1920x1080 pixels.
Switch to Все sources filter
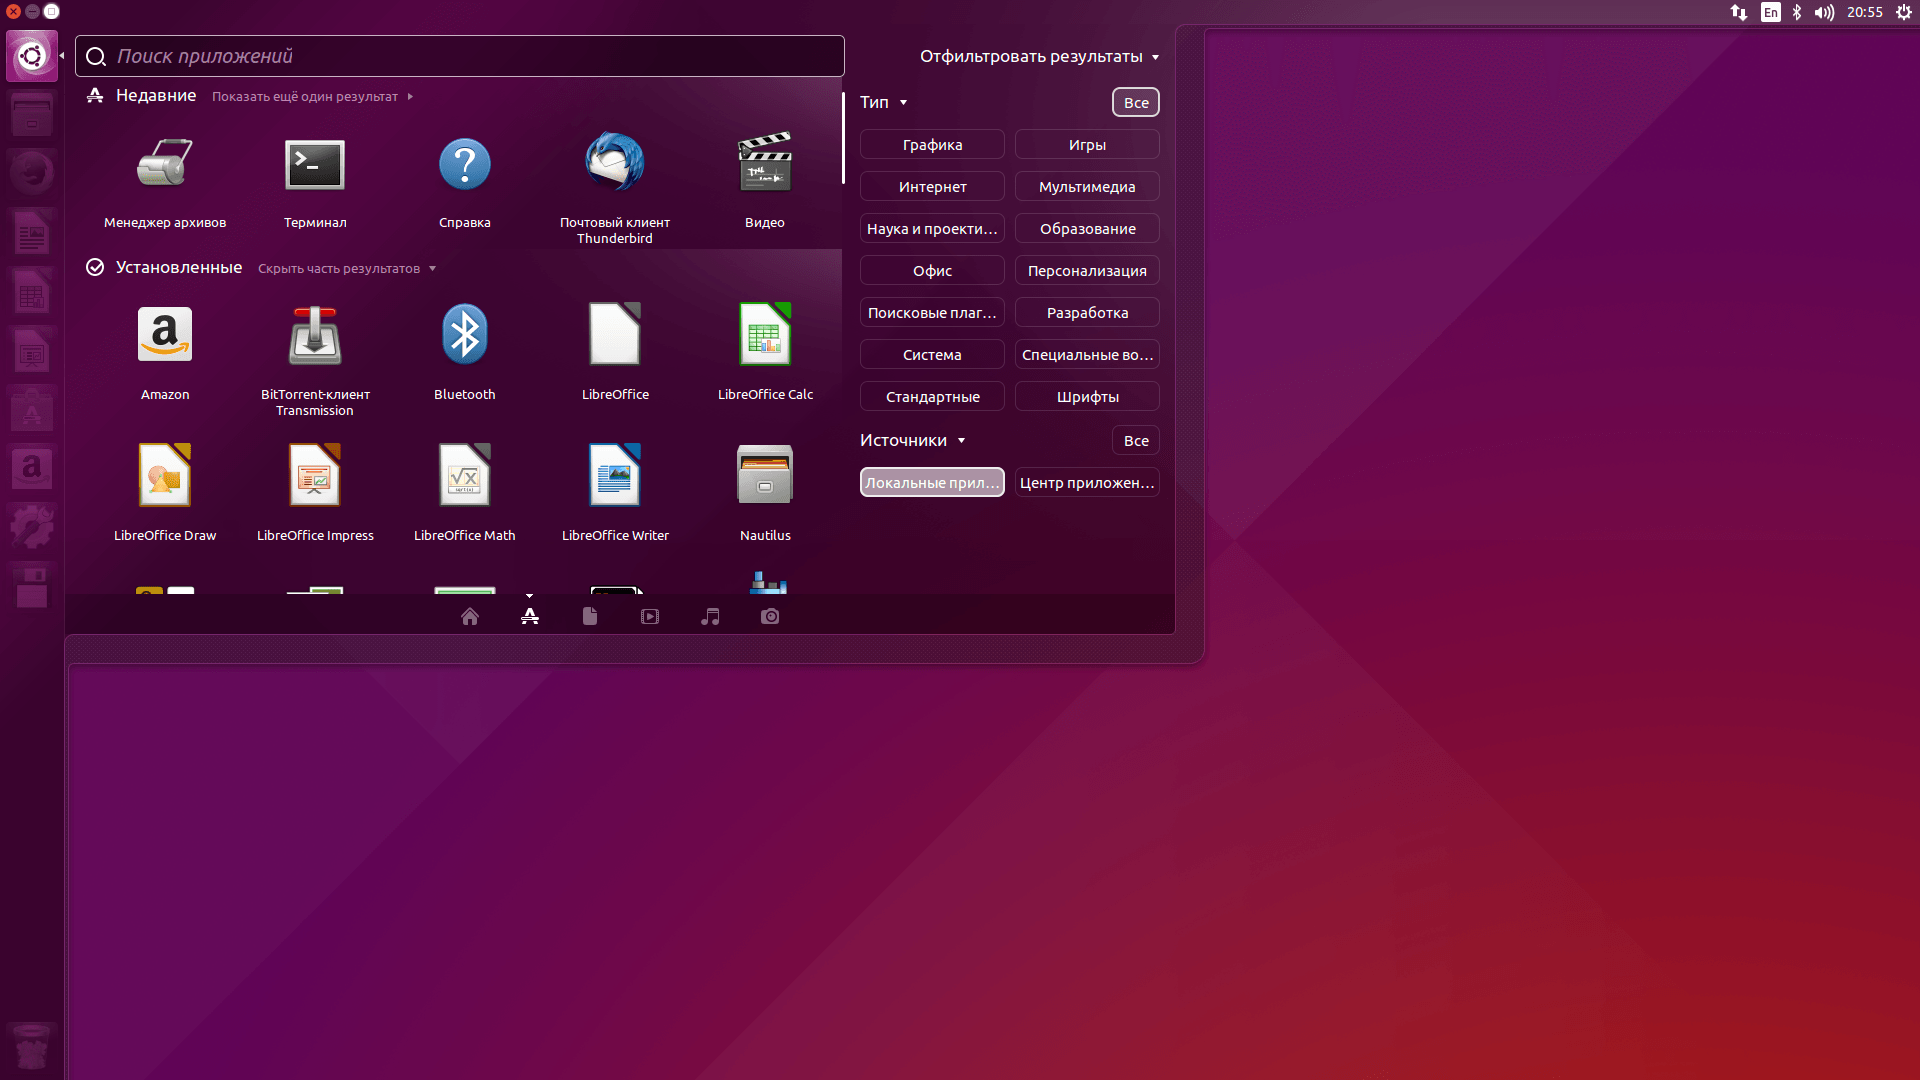click(x=1135, y=439)
